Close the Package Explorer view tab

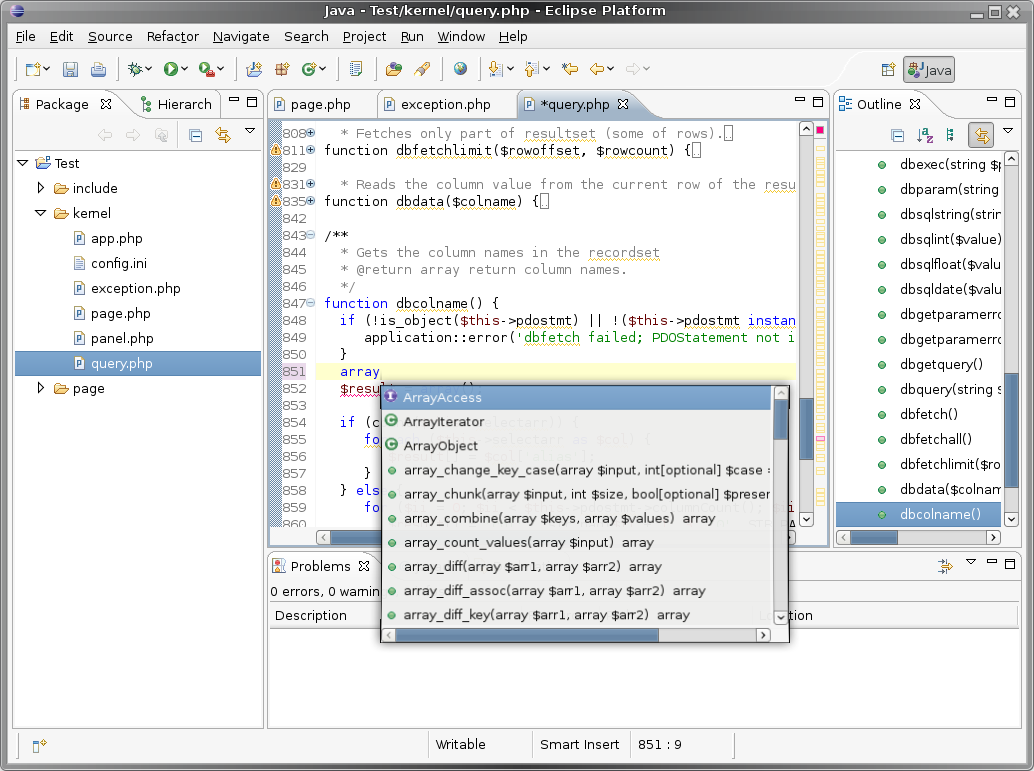tap(106, 104)
